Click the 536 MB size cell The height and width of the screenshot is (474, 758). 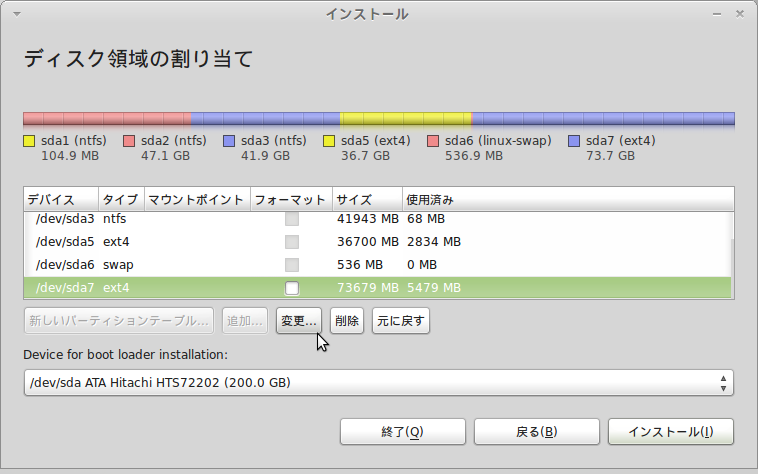[x=360, y=265]
